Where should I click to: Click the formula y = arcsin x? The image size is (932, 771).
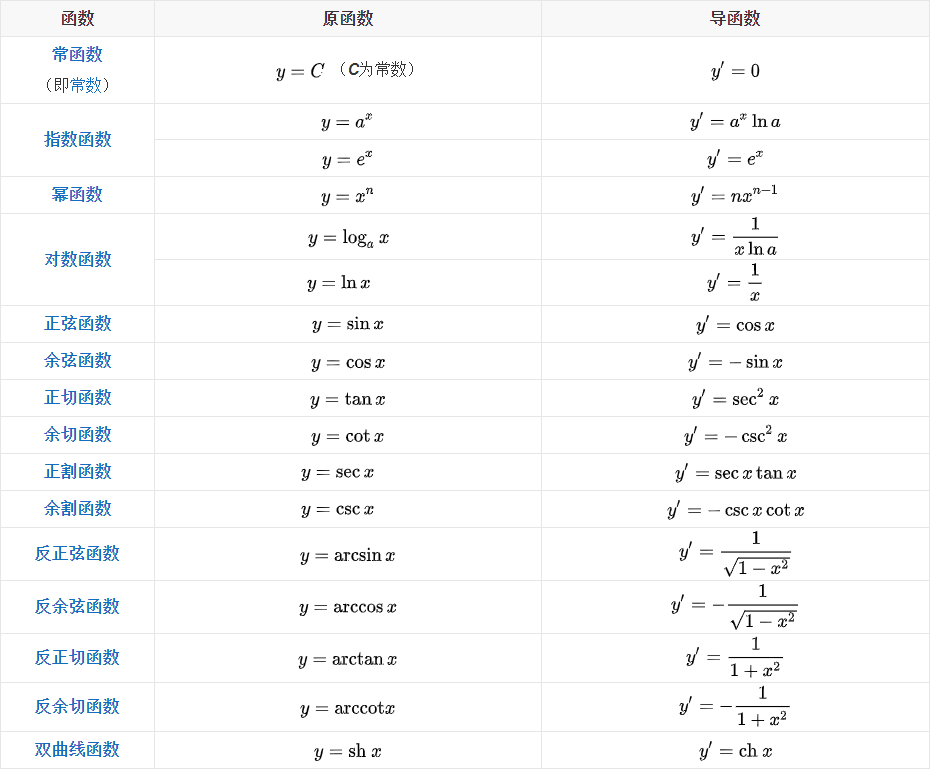coord(348,556)
